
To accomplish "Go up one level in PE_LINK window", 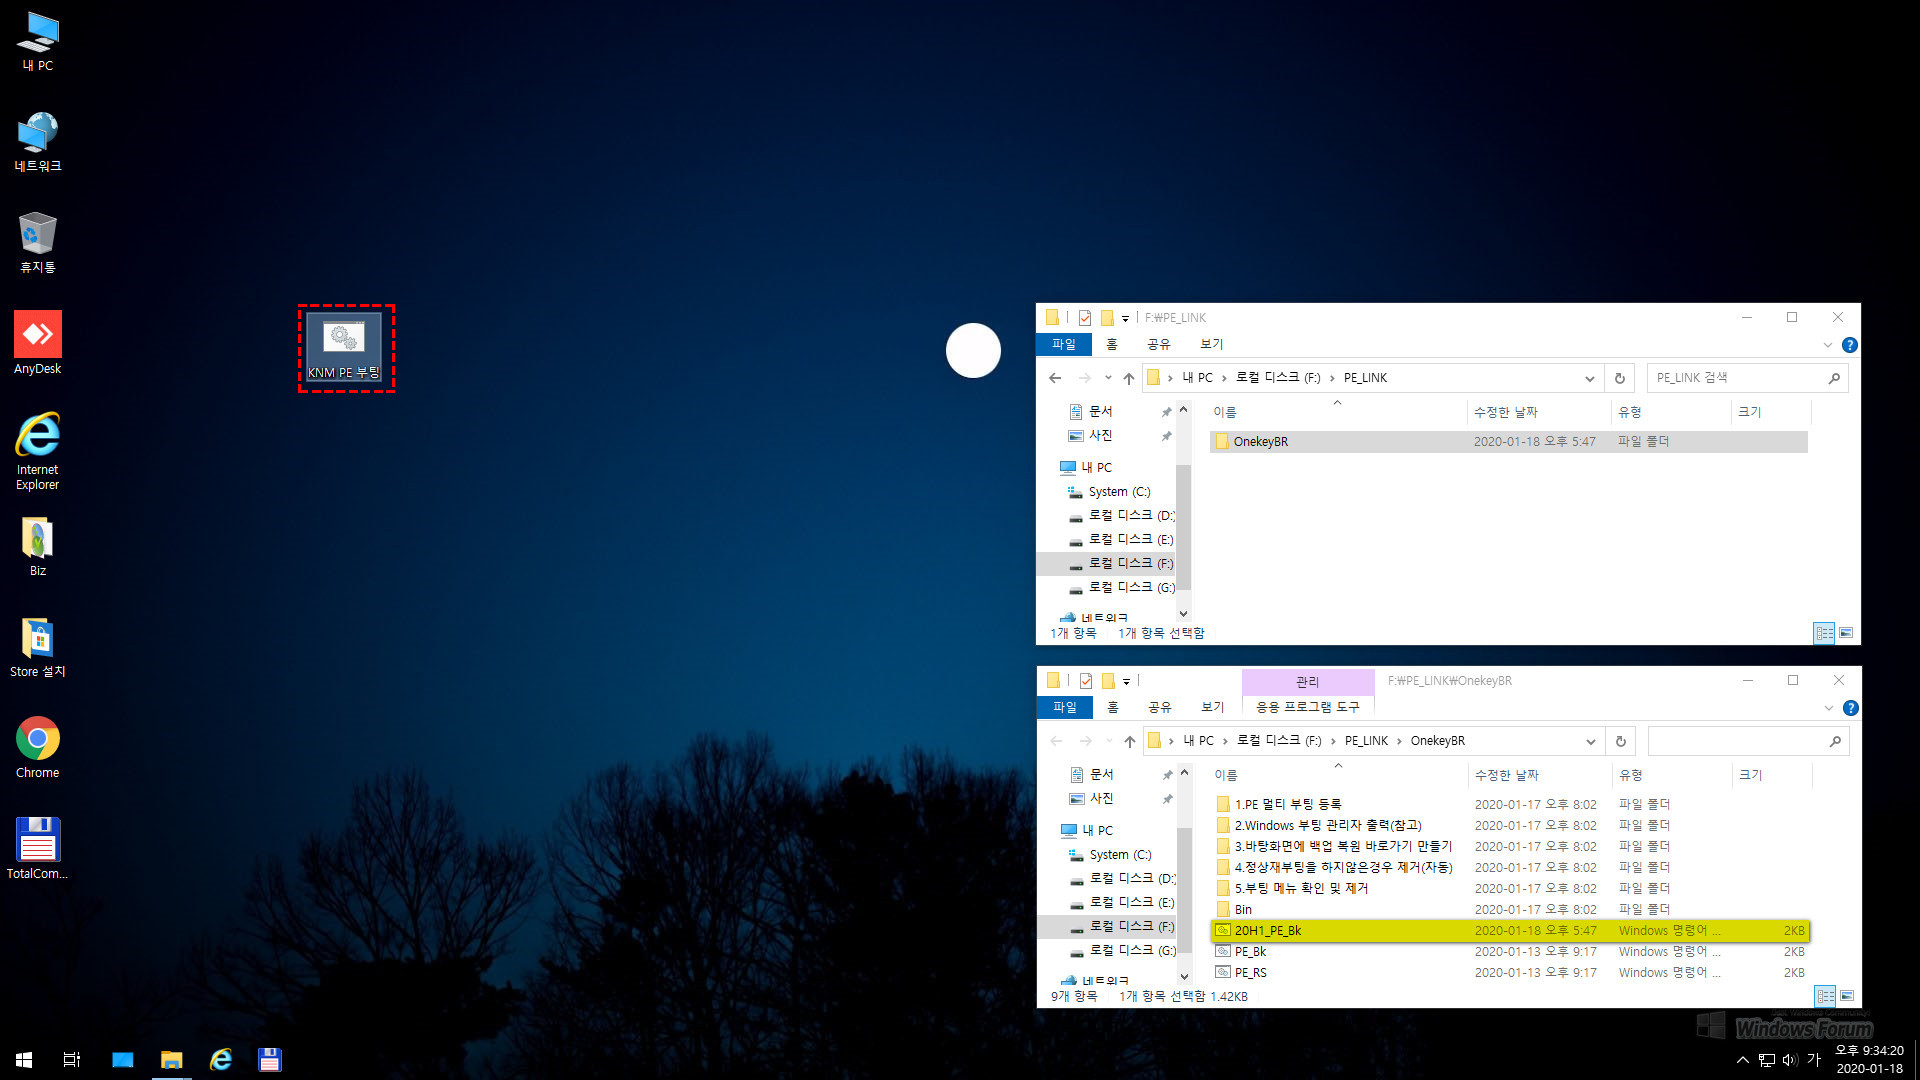I will pyautogui.click(x=1129, y=378).
